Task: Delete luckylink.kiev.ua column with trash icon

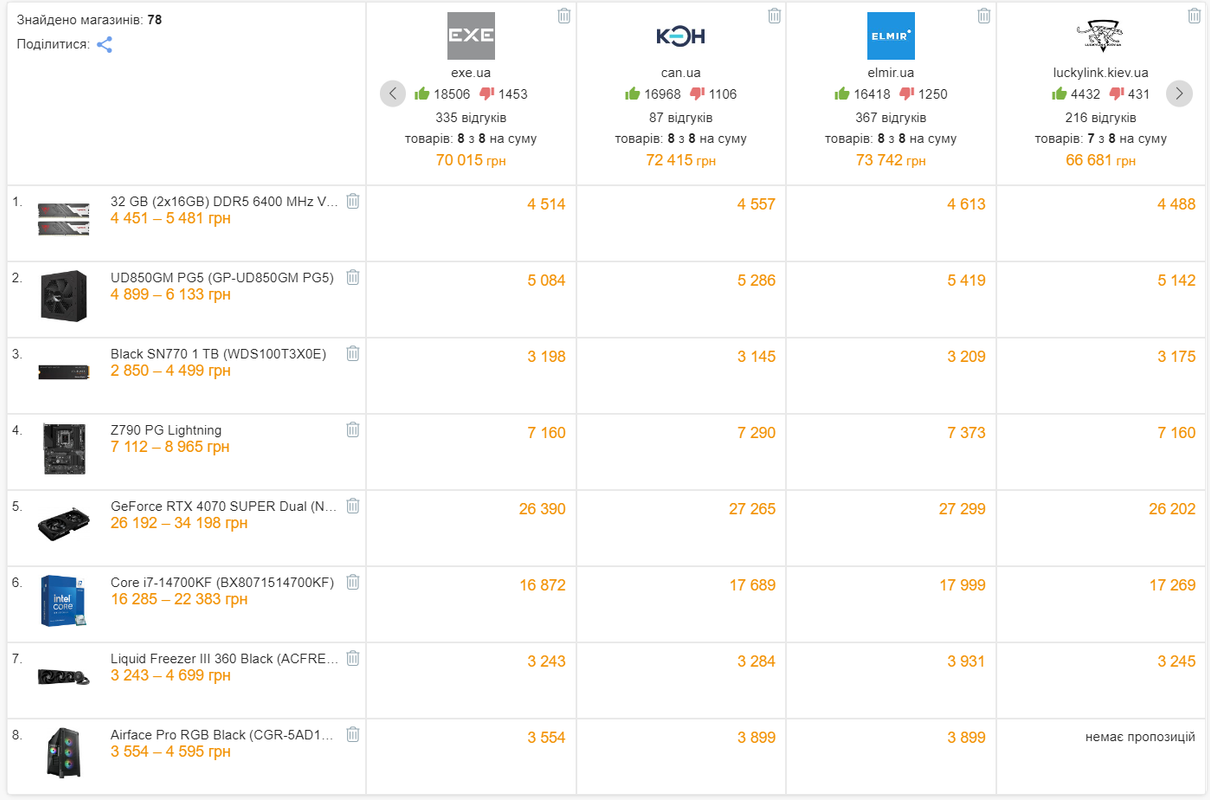Action: (x=1194, y=16)
